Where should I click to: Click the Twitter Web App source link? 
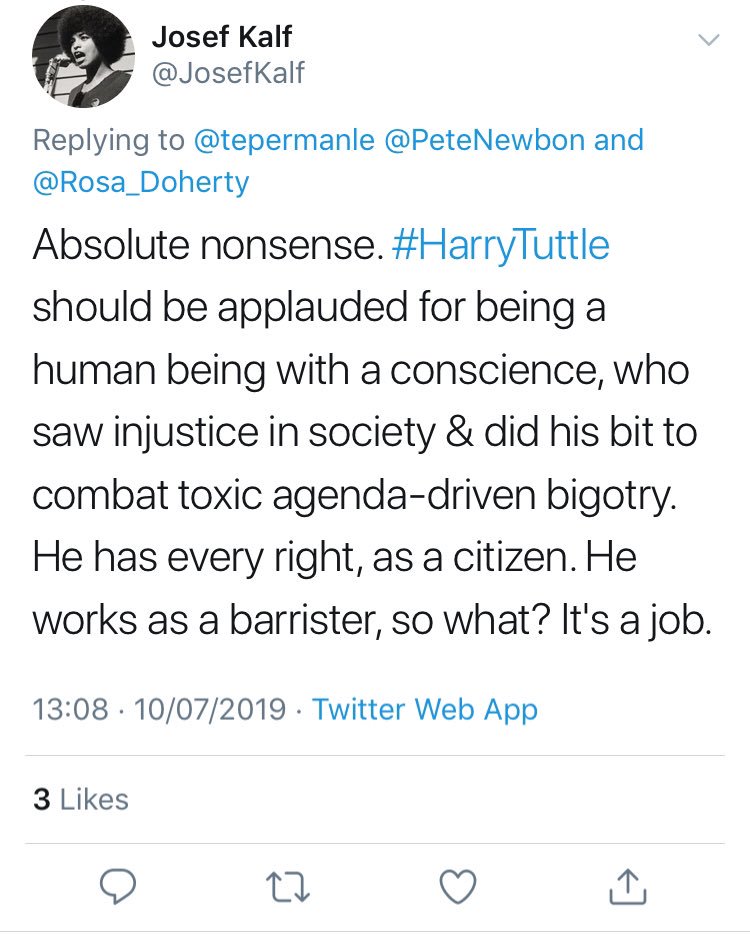[x=424, y=709]
